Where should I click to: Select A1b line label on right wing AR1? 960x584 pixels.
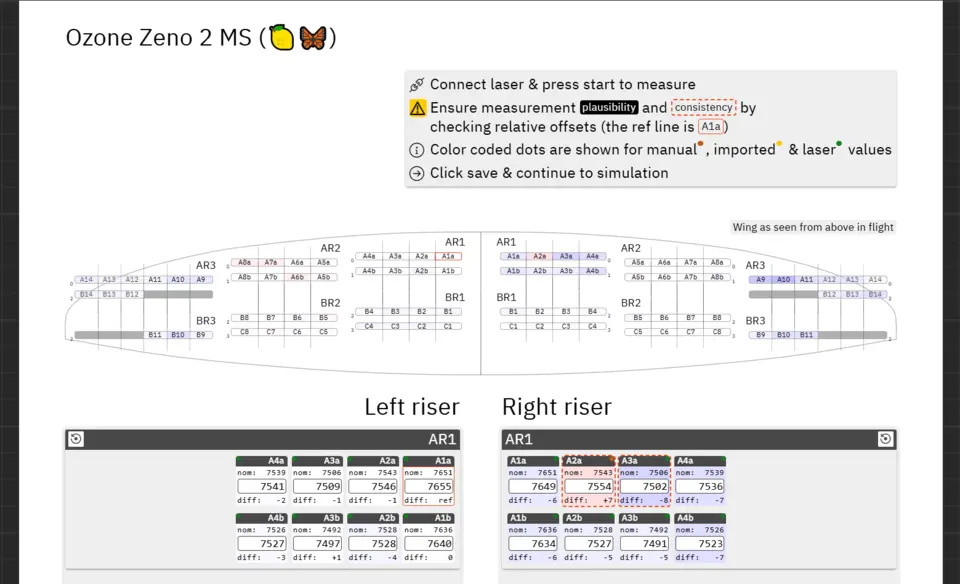(513, 271)
